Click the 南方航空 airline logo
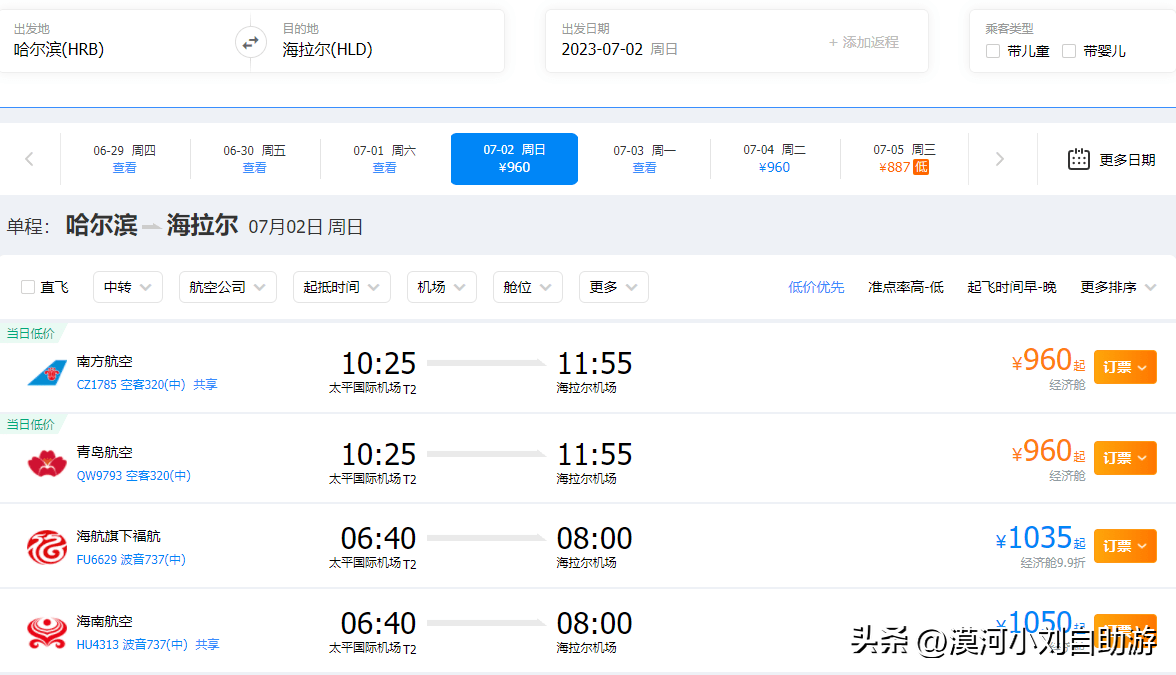 coord(47,373)
